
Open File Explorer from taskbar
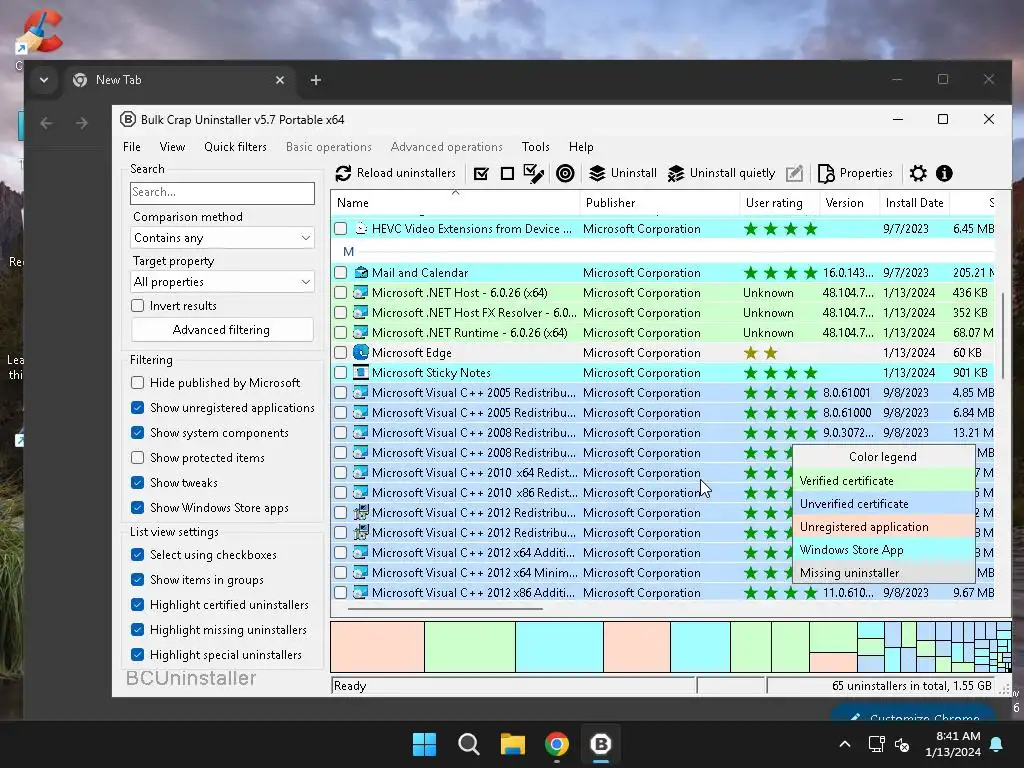point(513,744)
